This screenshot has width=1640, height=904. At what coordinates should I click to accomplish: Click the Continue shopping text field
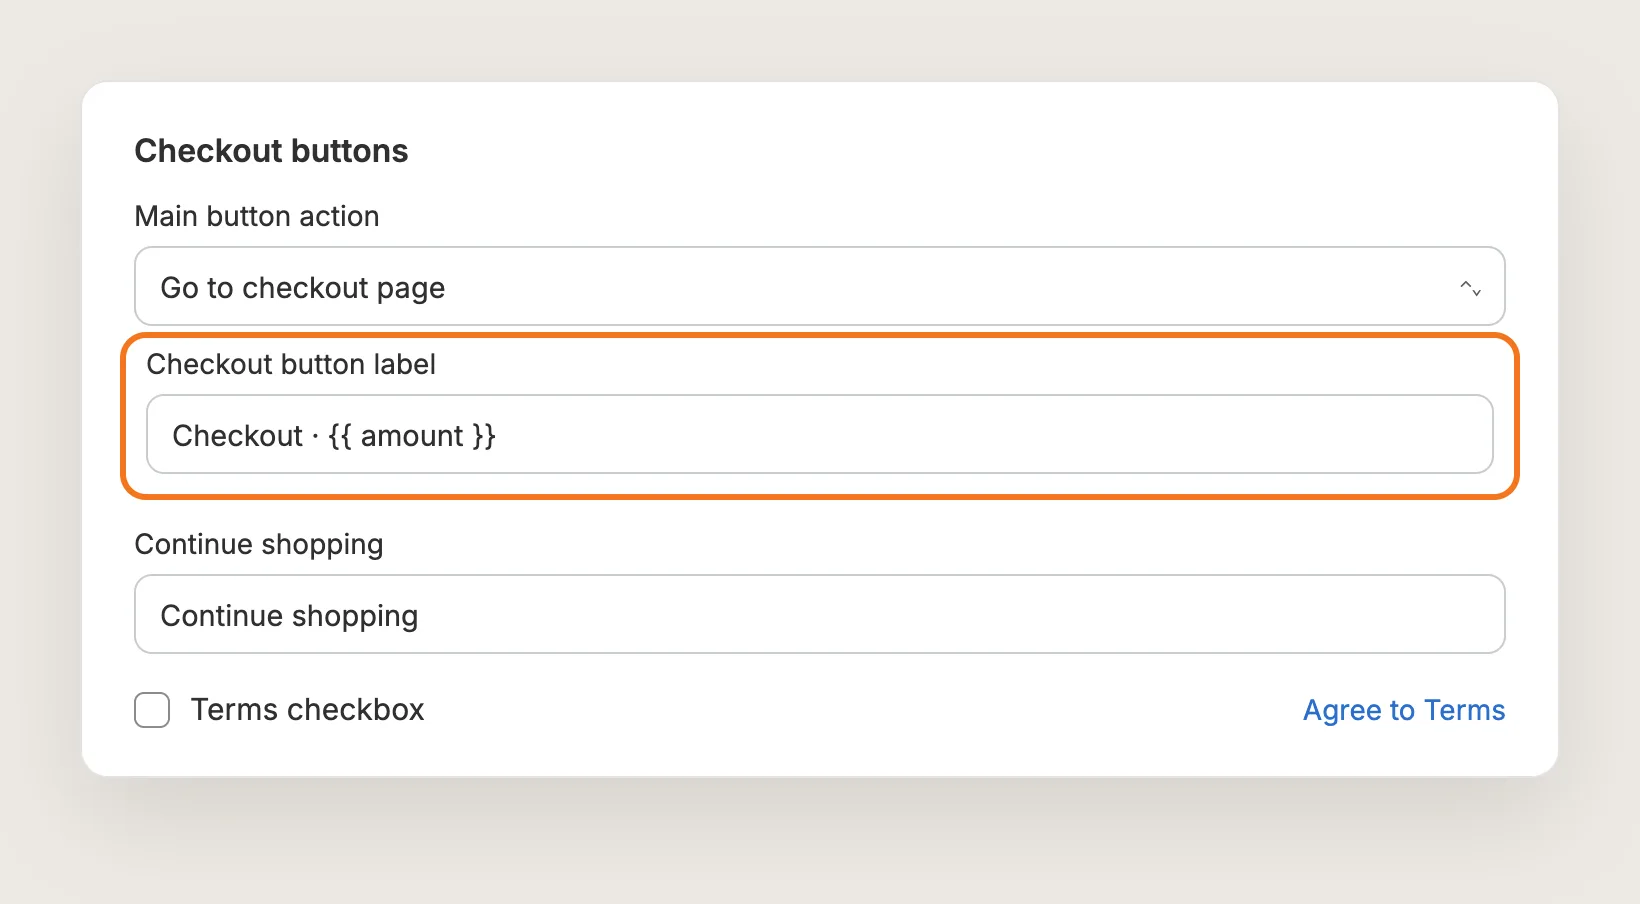point(819,614)
